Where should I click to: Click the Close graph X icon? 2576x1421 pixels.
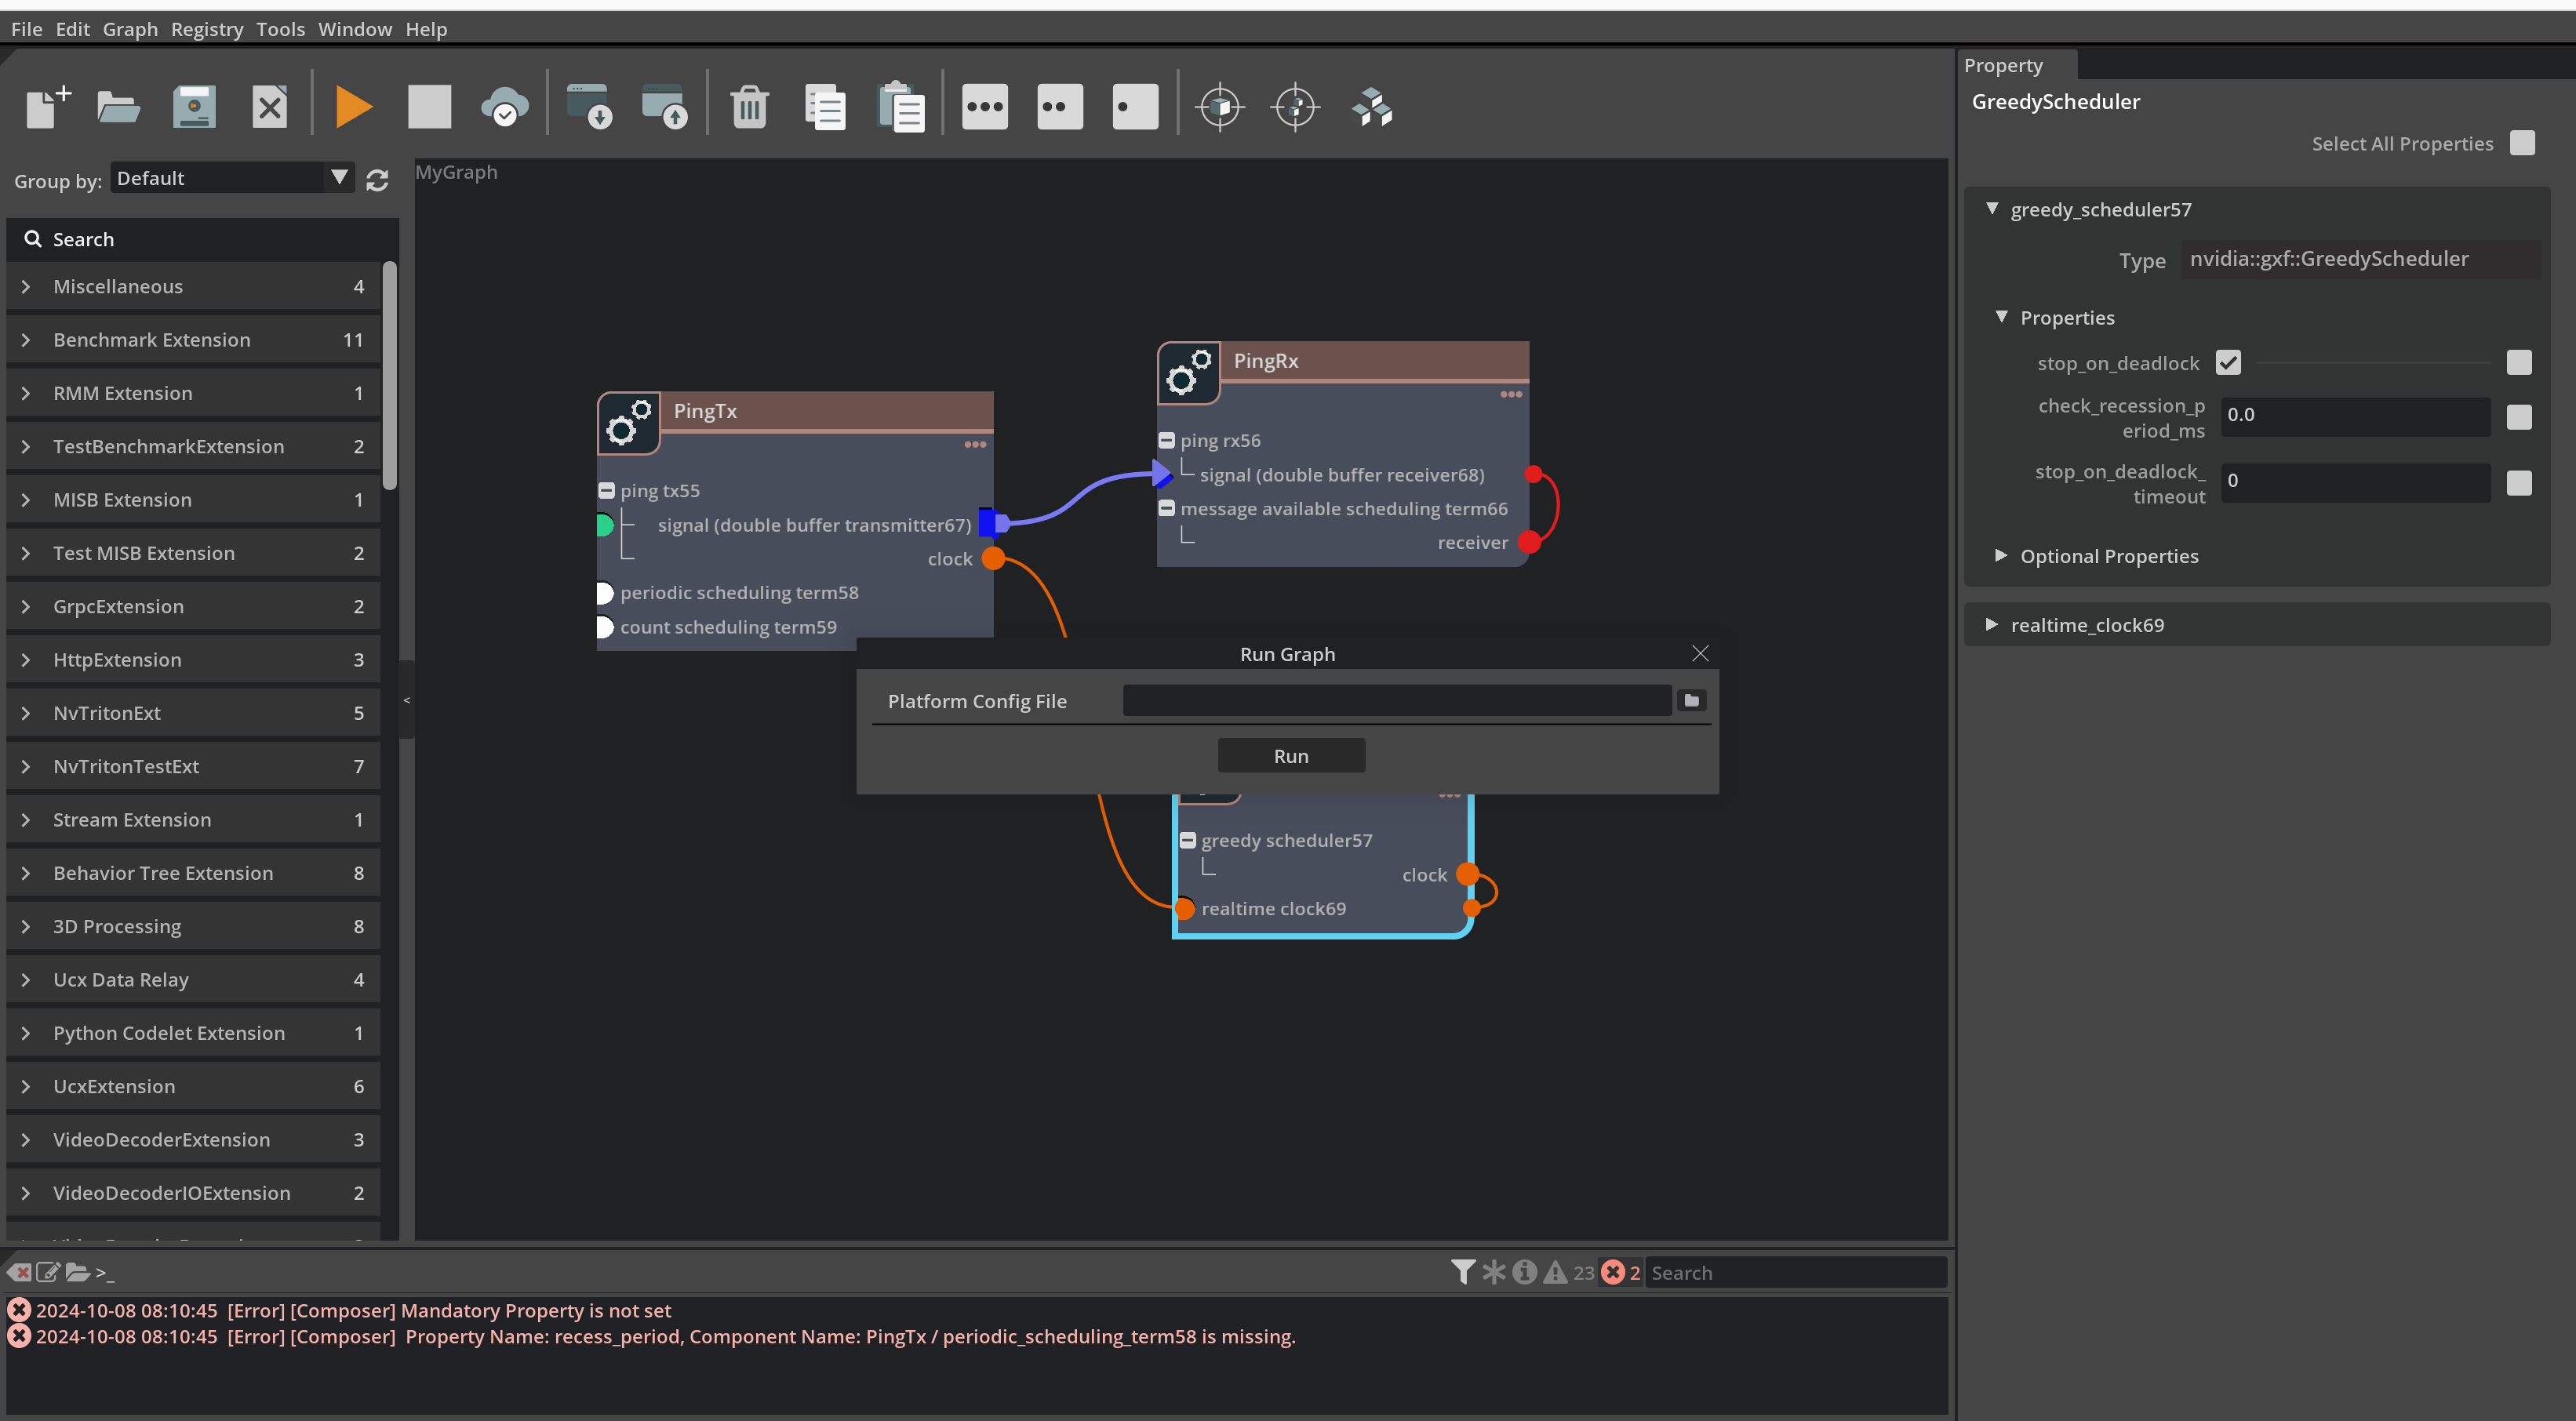270,107
